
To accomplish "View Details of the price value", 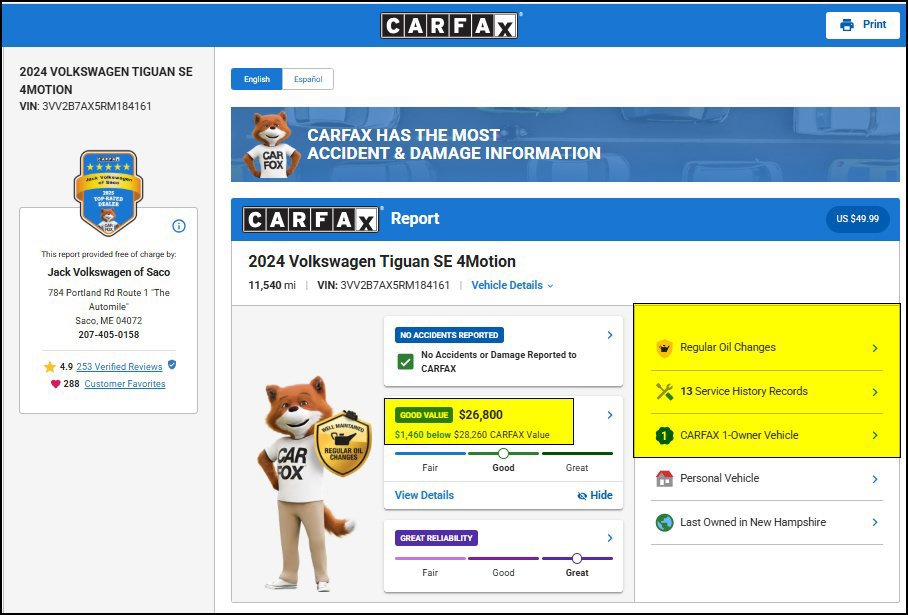I will click(x=424, y=495).
